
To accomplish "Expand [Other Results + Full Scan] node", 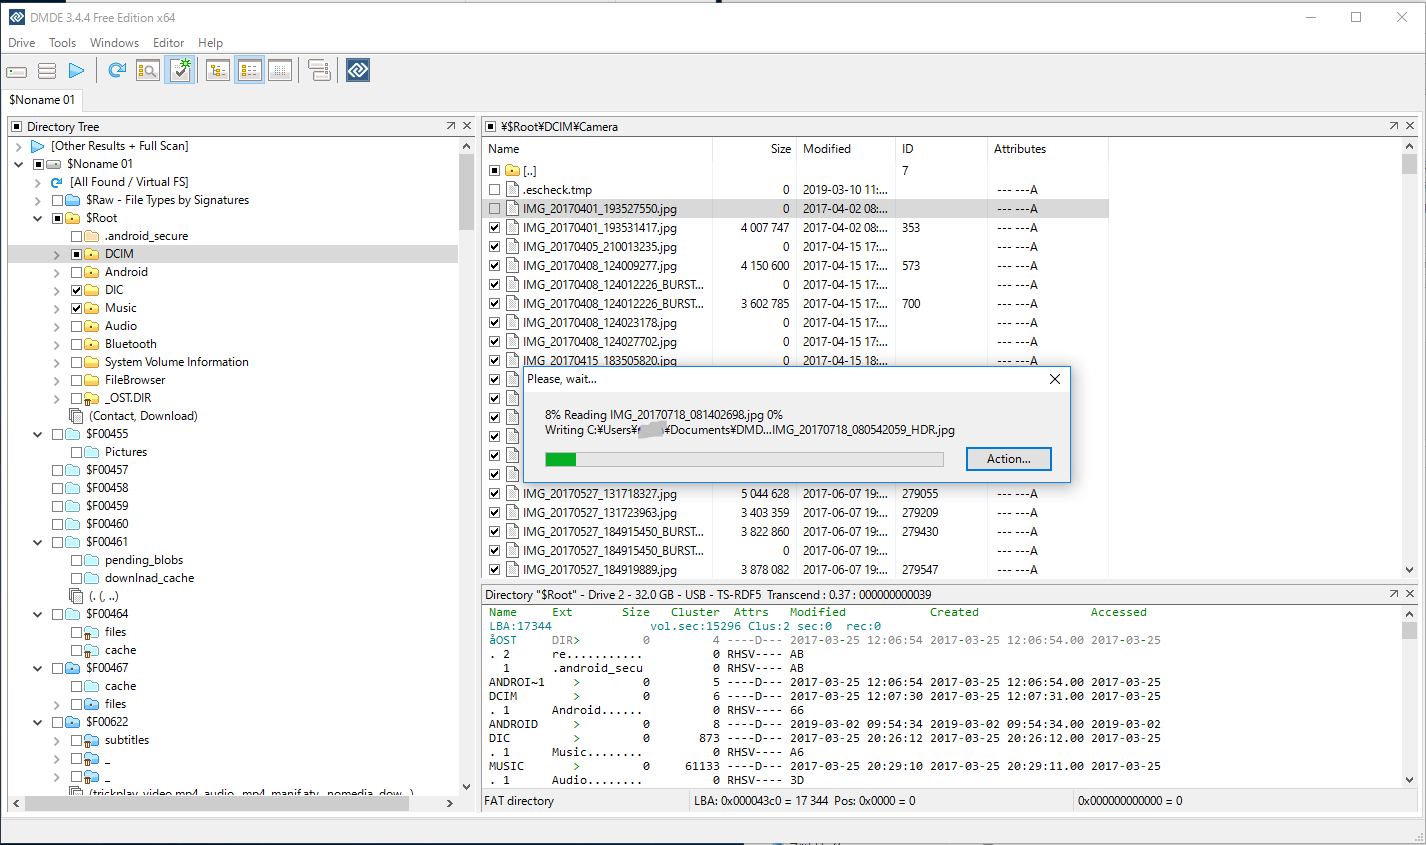I will click(19, 147).
